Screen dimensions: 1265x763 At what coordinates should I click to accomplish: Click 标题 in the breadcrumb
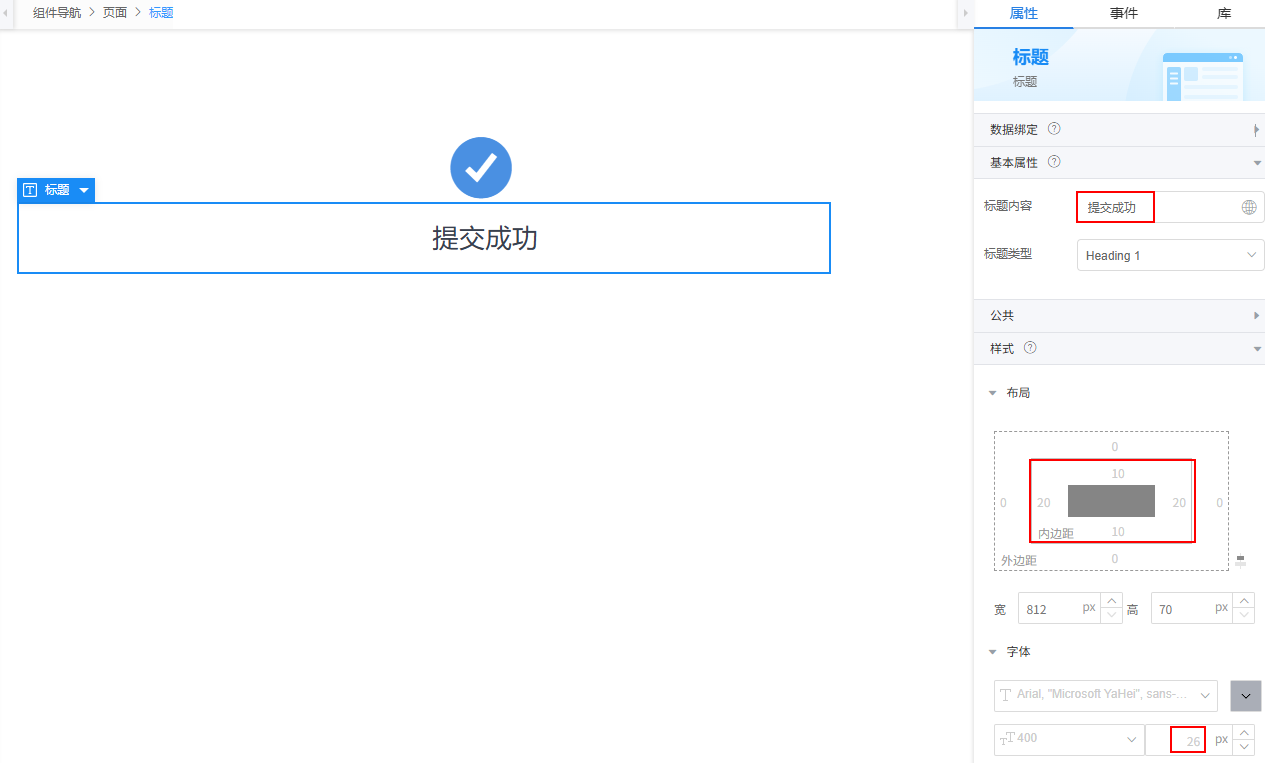[x=161, y=13]
